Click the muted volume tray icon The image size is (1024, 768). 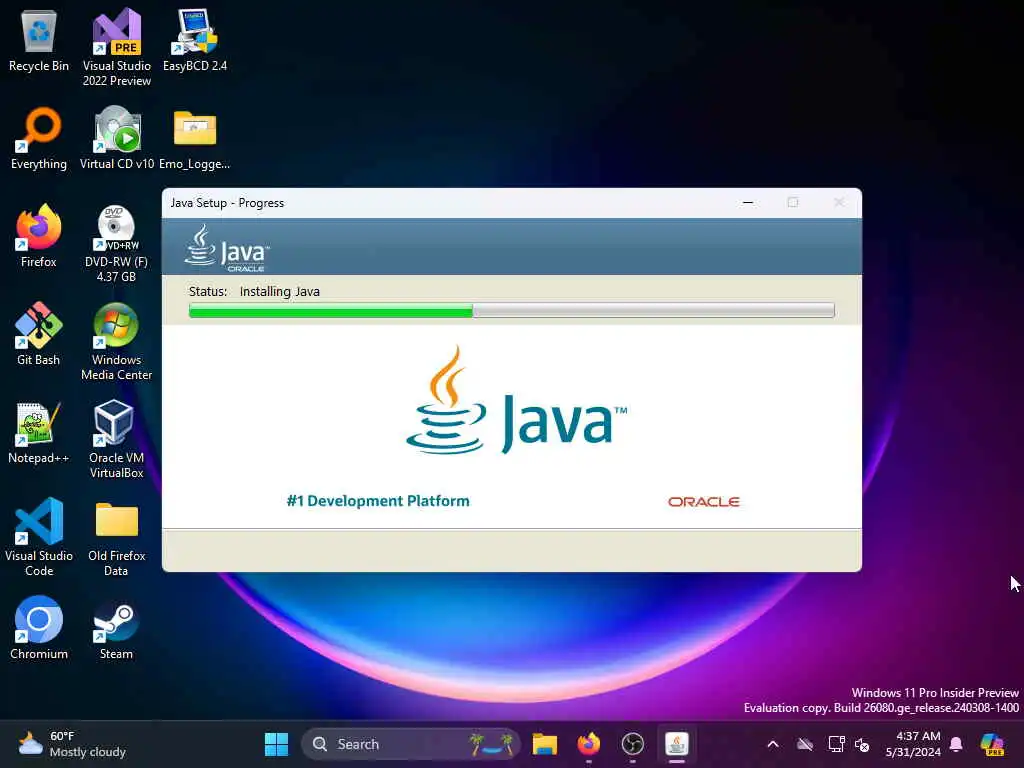(x=862, y=744)
